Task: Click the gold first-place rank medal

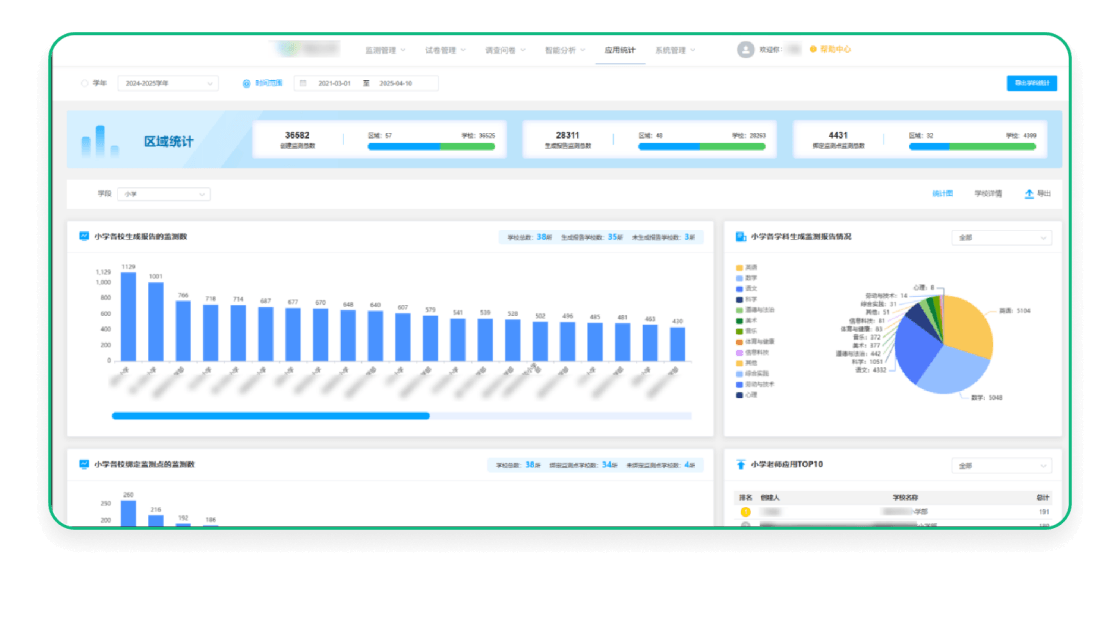Action: tap(746, 512)
